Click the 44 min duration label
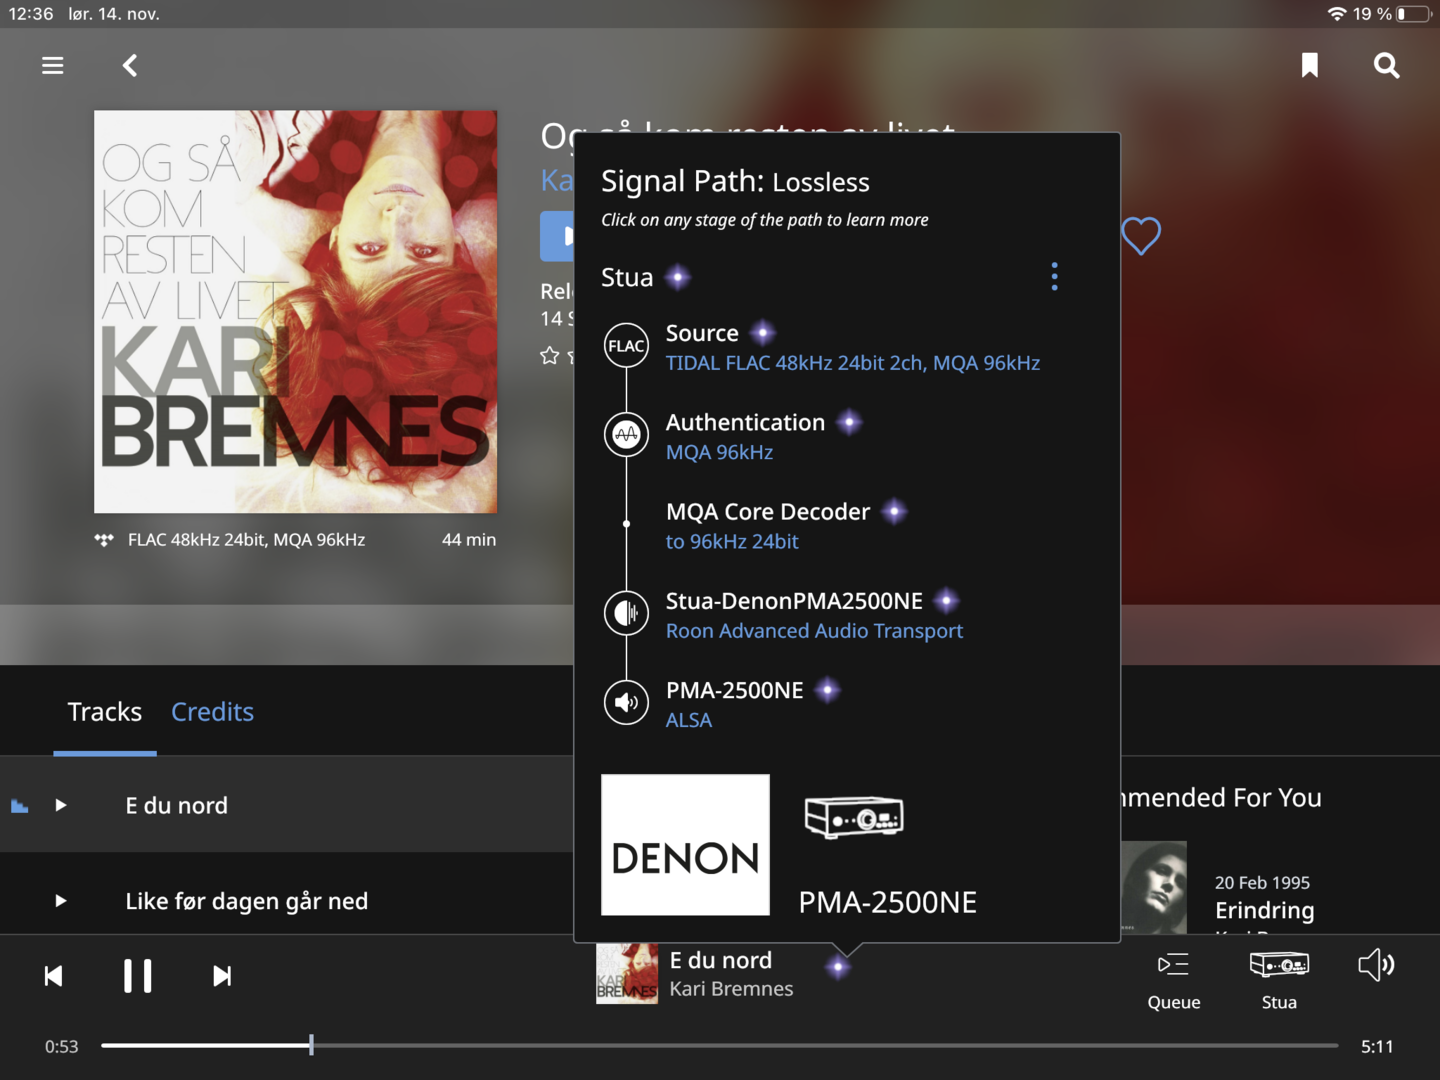The width and height of the screenshot is (1440, 1080). tap(469, 540)
